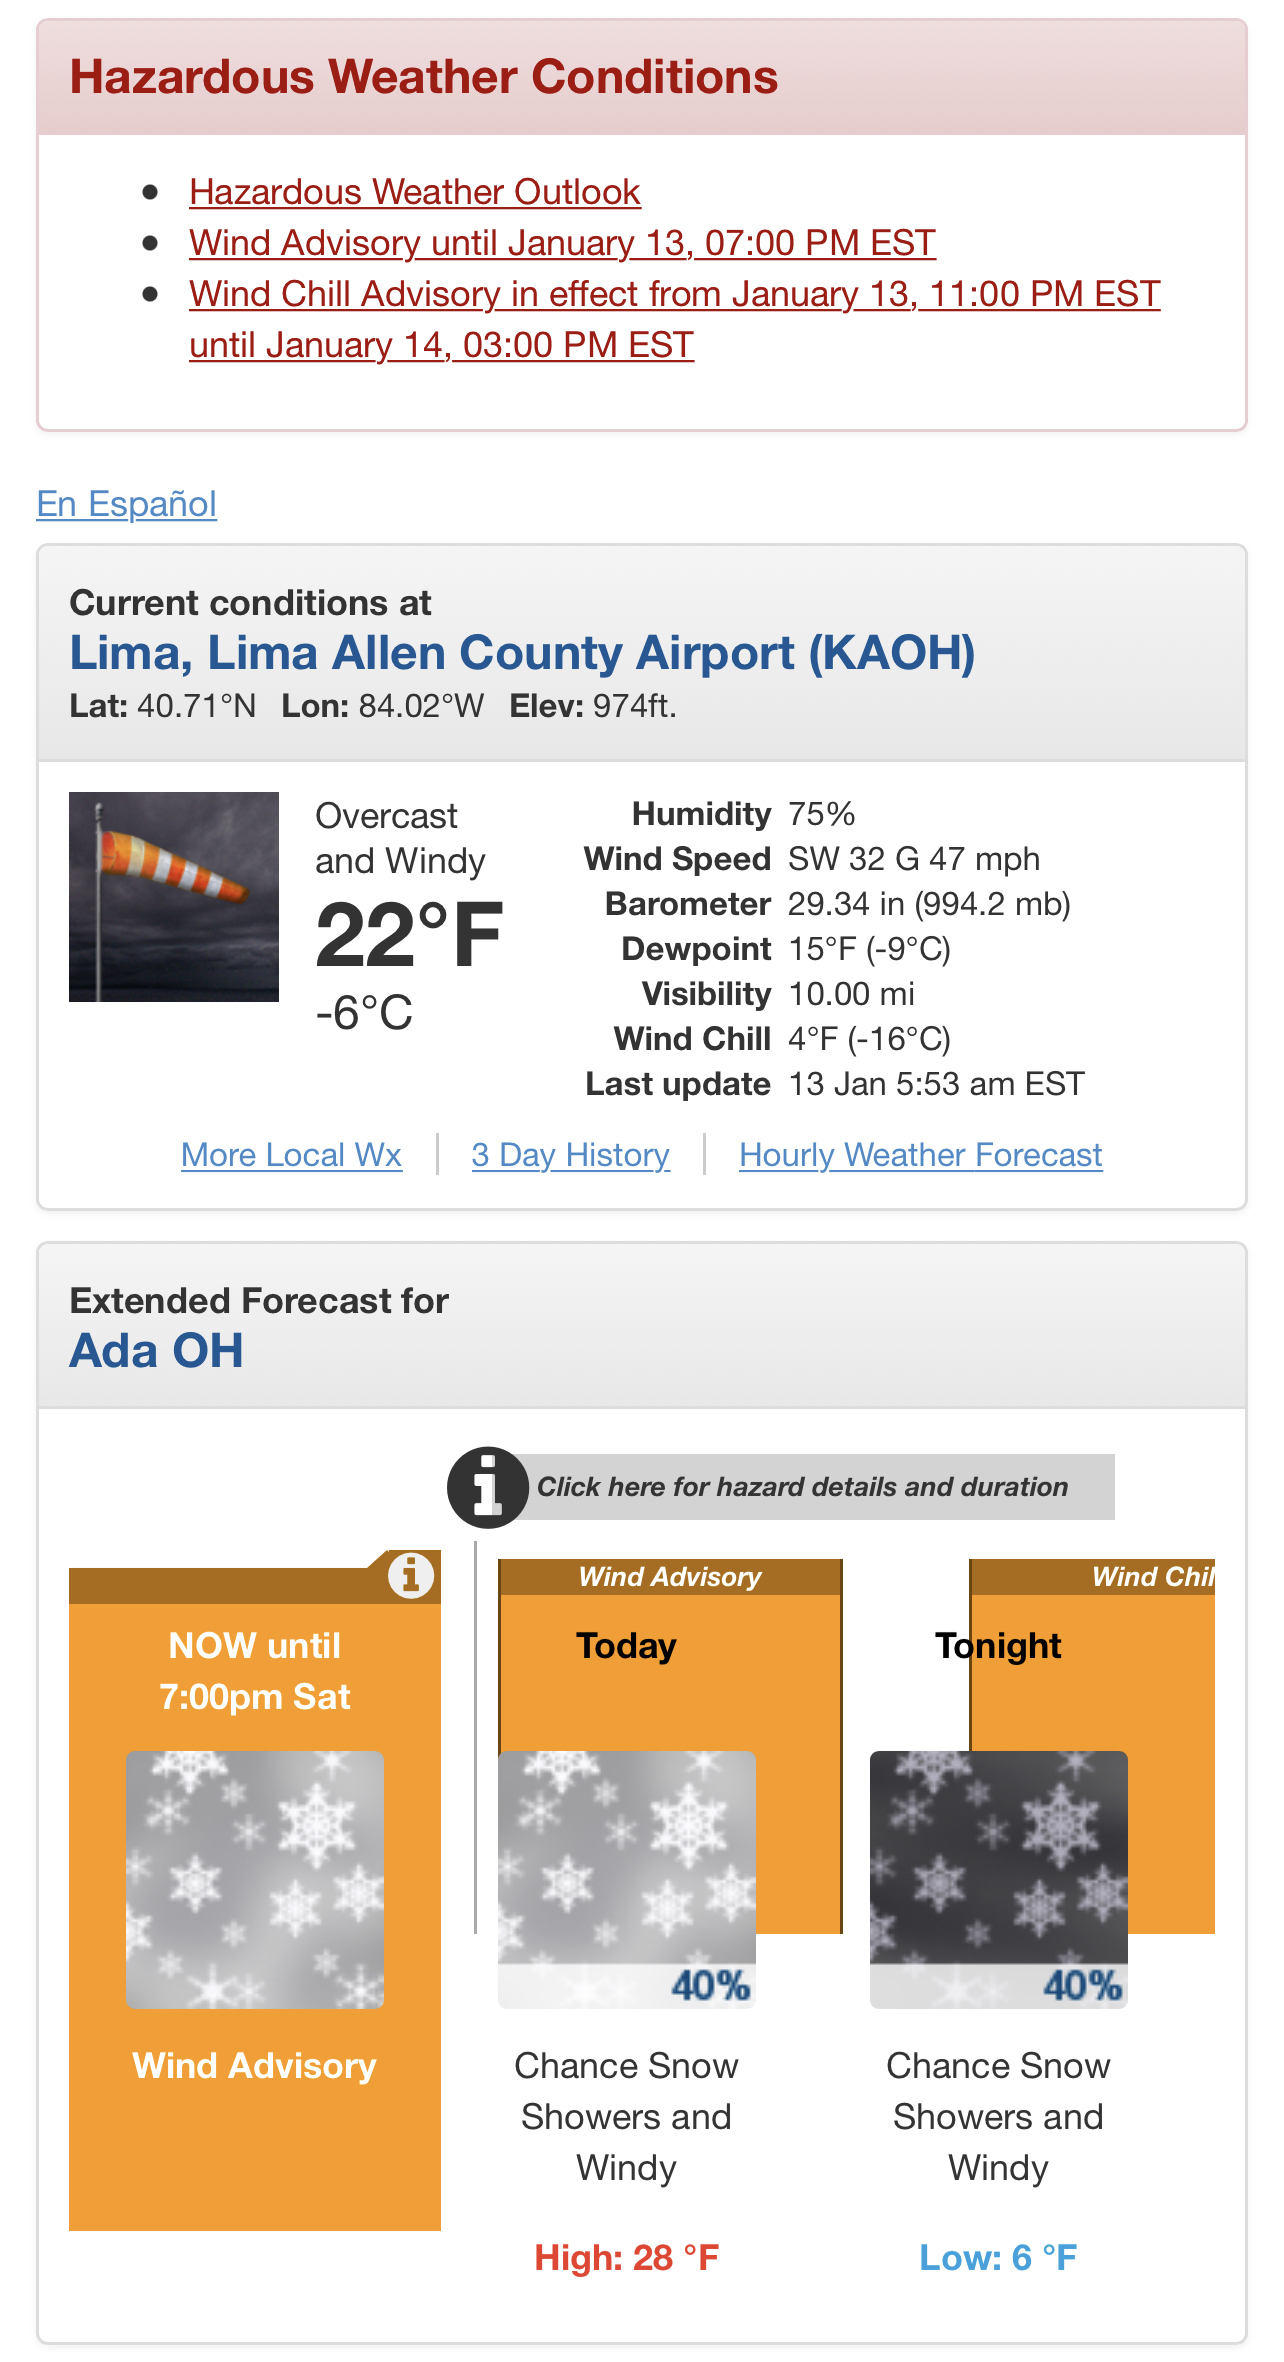Click the black info circle icon

pyautogui.click(x=488, y=1487)
